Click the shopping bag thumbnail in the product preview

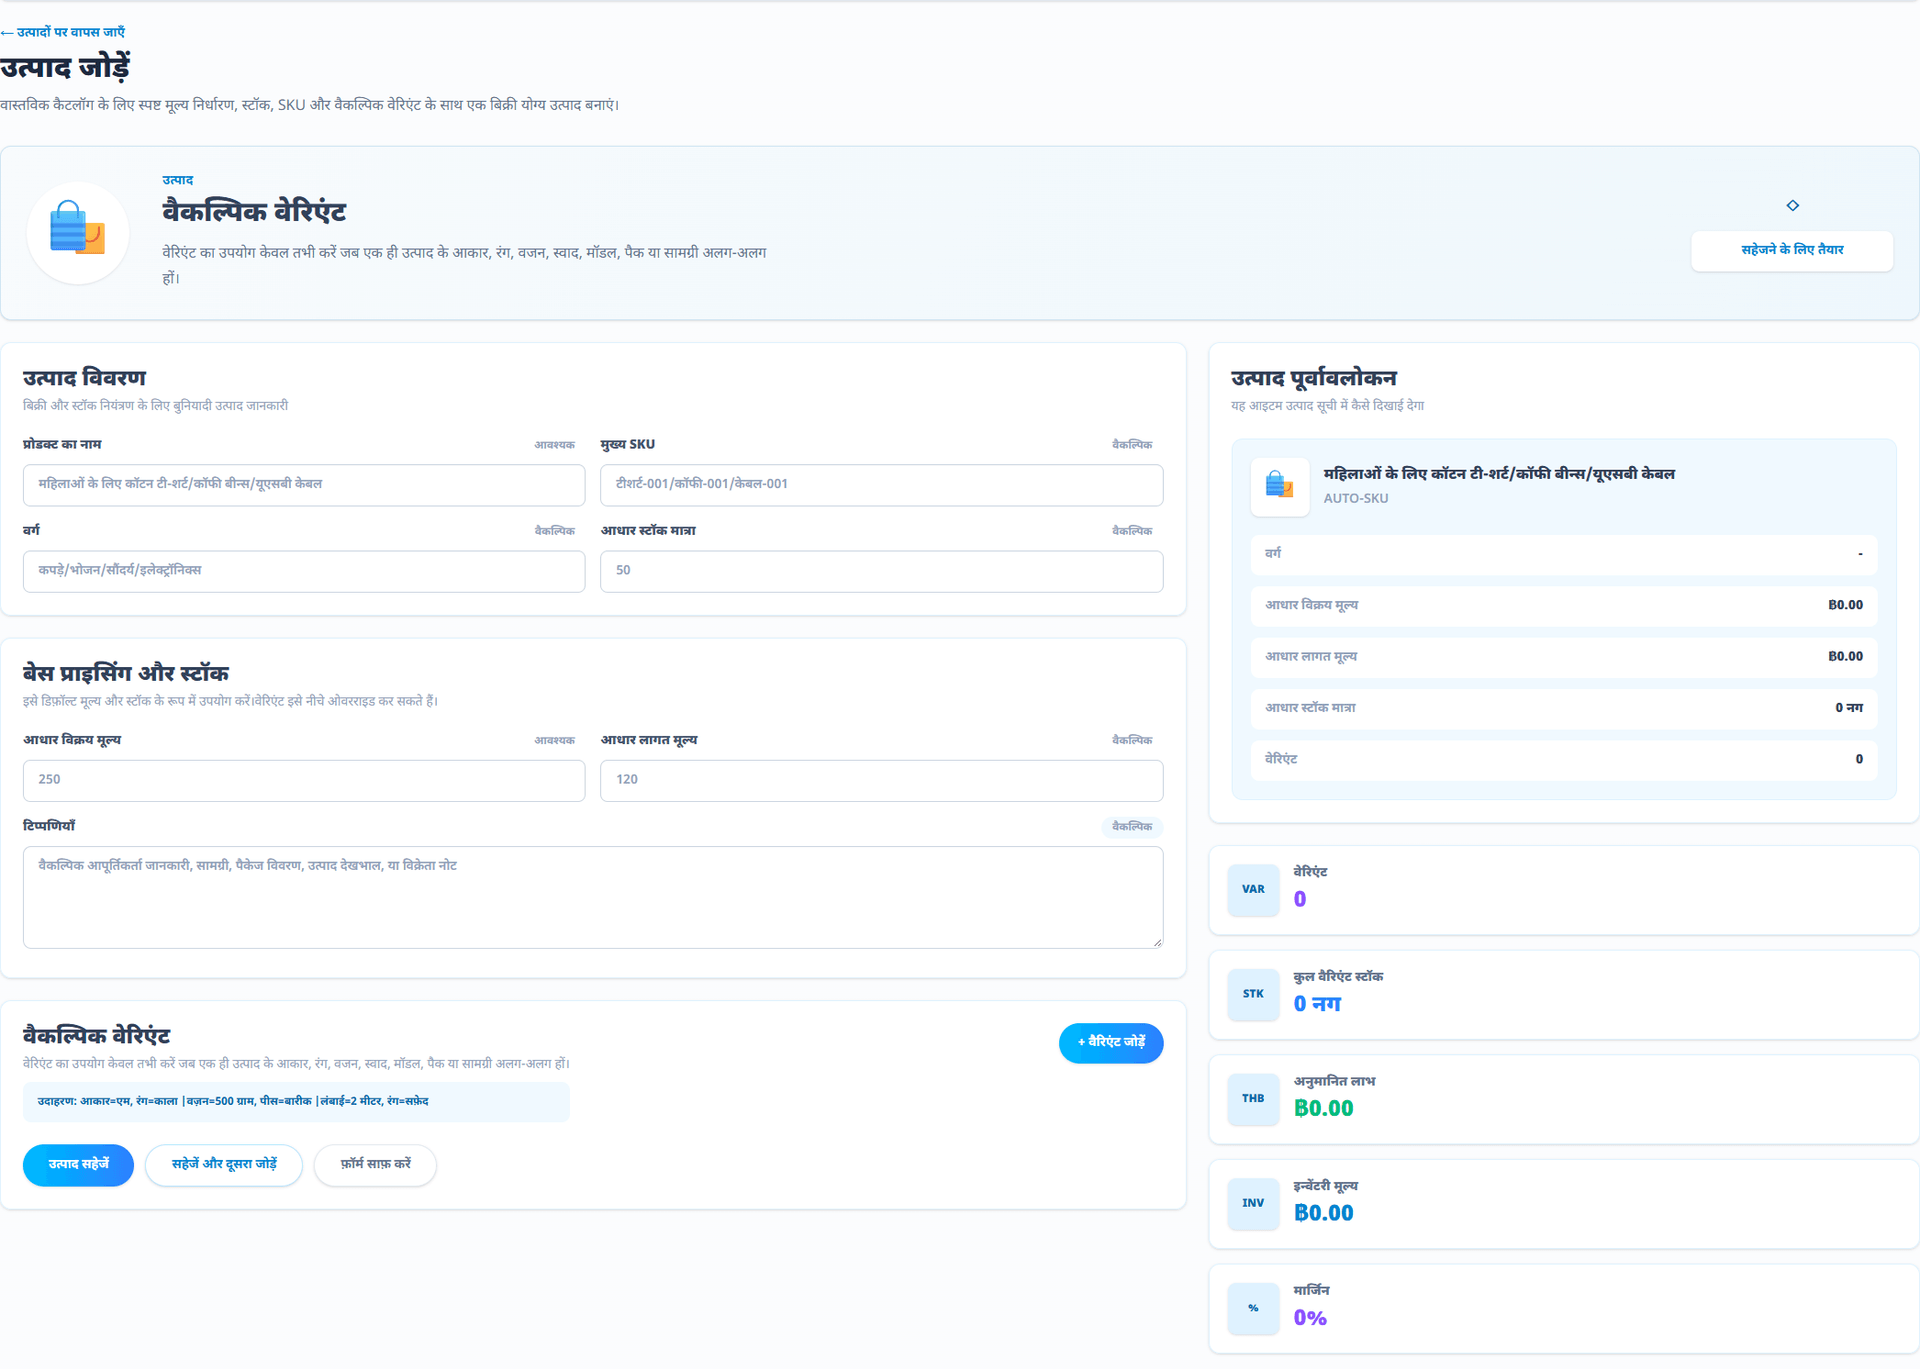(x=1280, y=487)
